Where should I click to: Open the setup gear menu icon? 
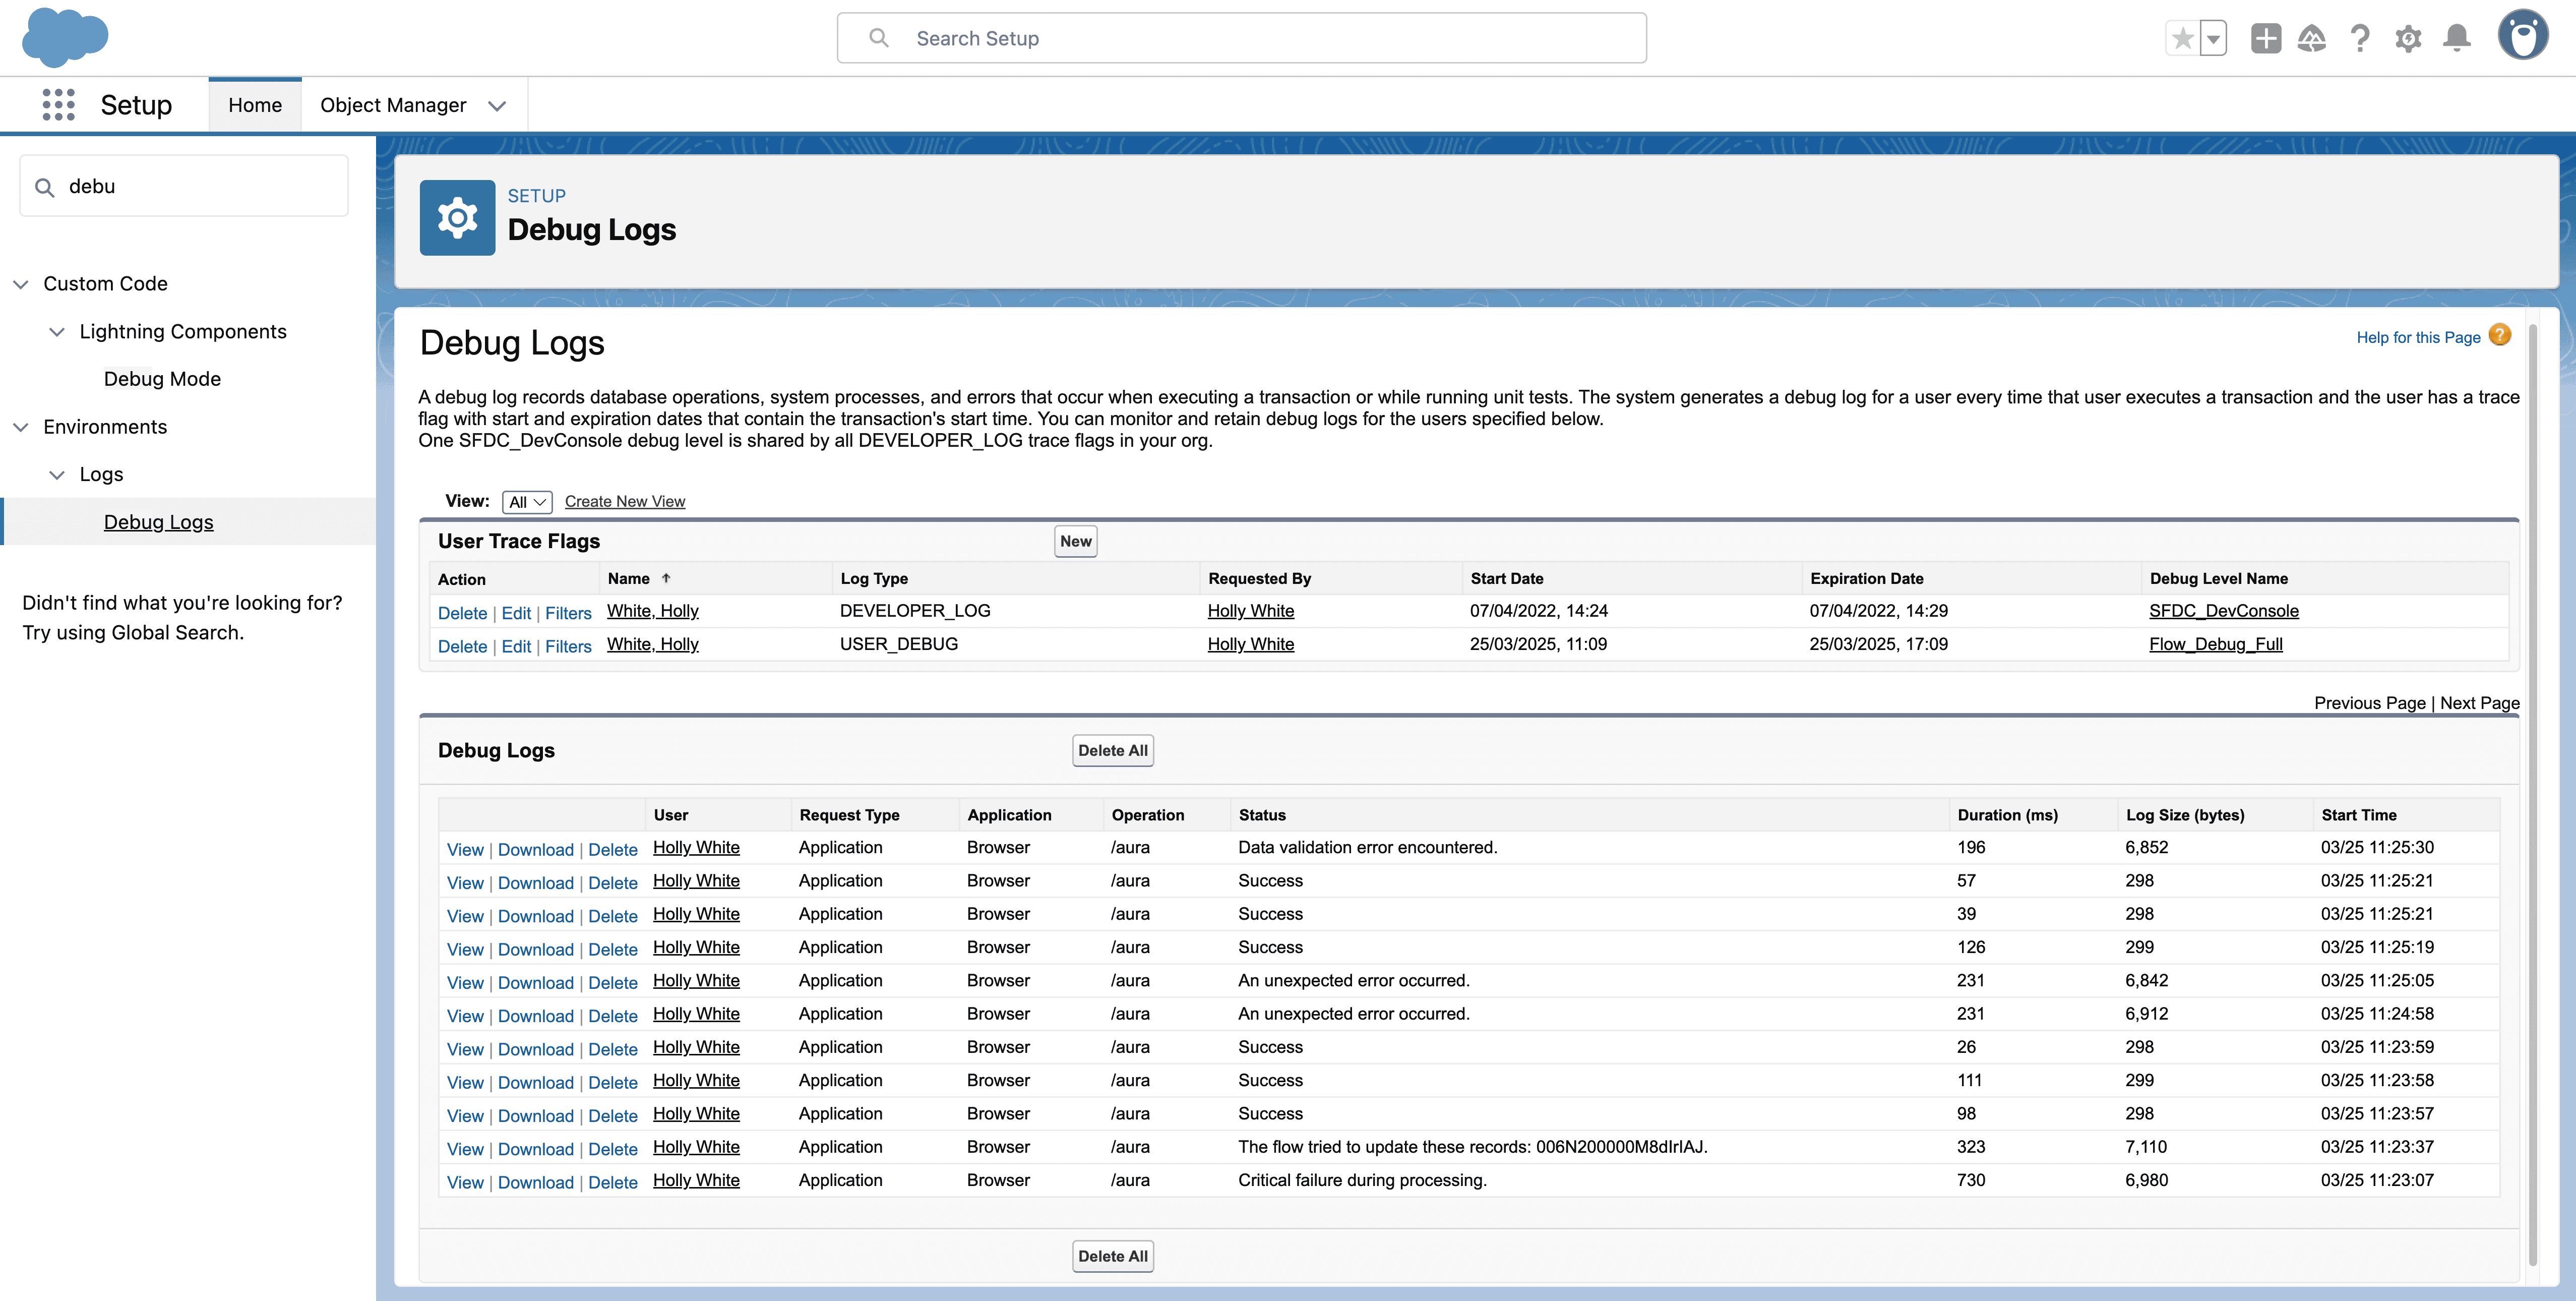2408,38
